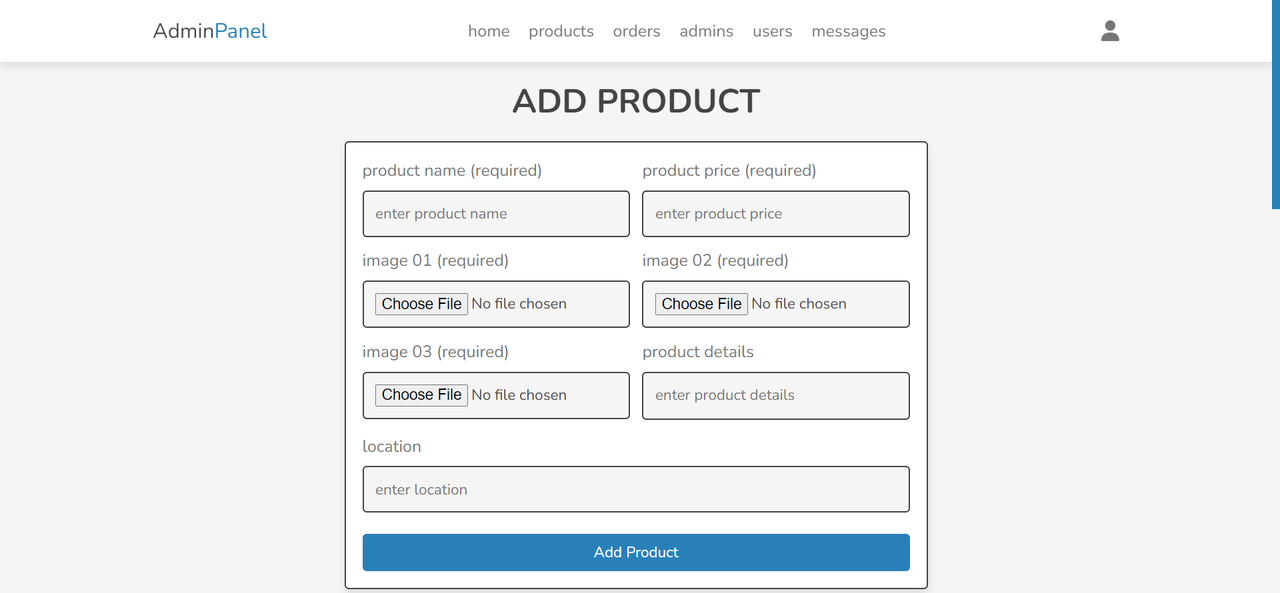Click 'No file chosen' beside image 03

[519, 395]
